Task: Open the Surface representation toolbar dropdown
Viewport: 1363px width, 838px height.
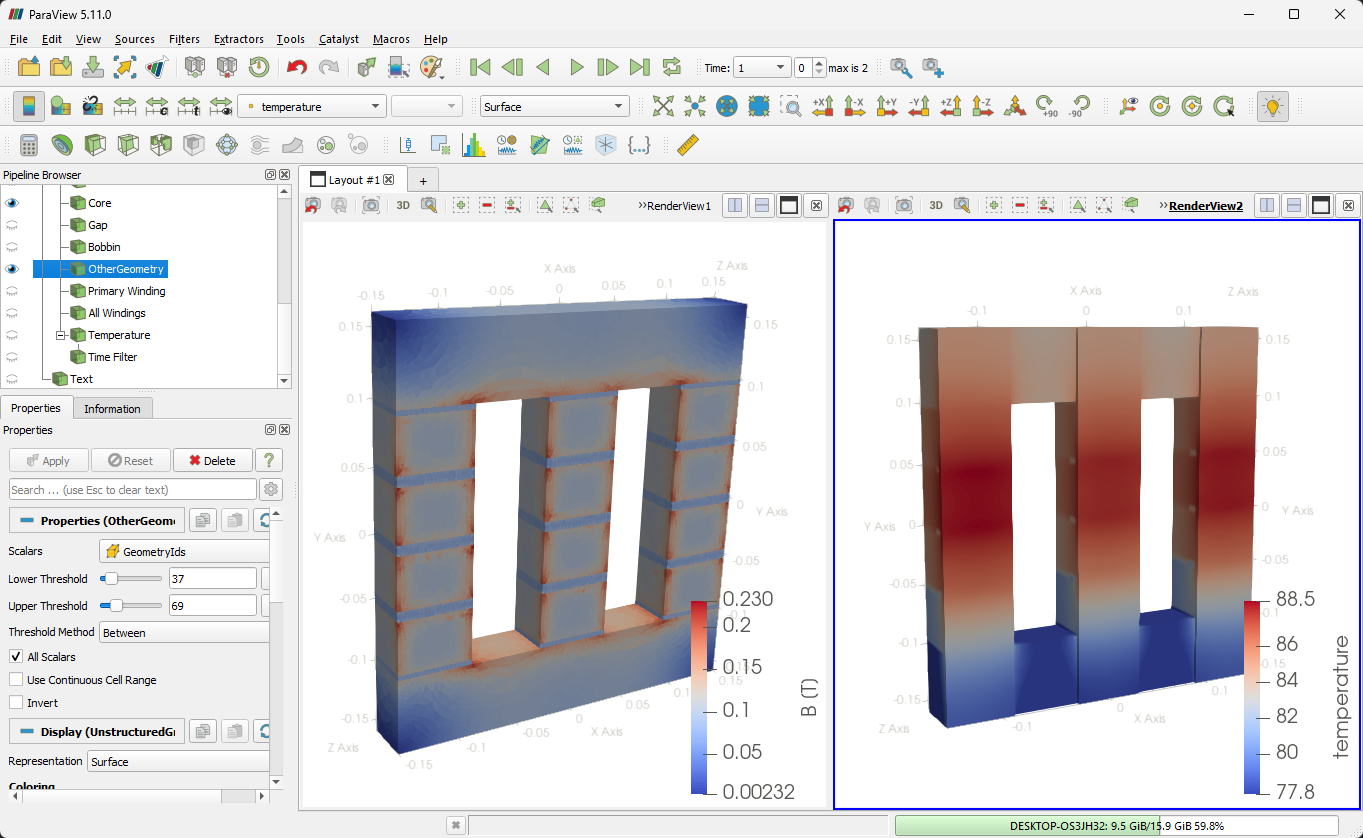Action: coord(554,107)
